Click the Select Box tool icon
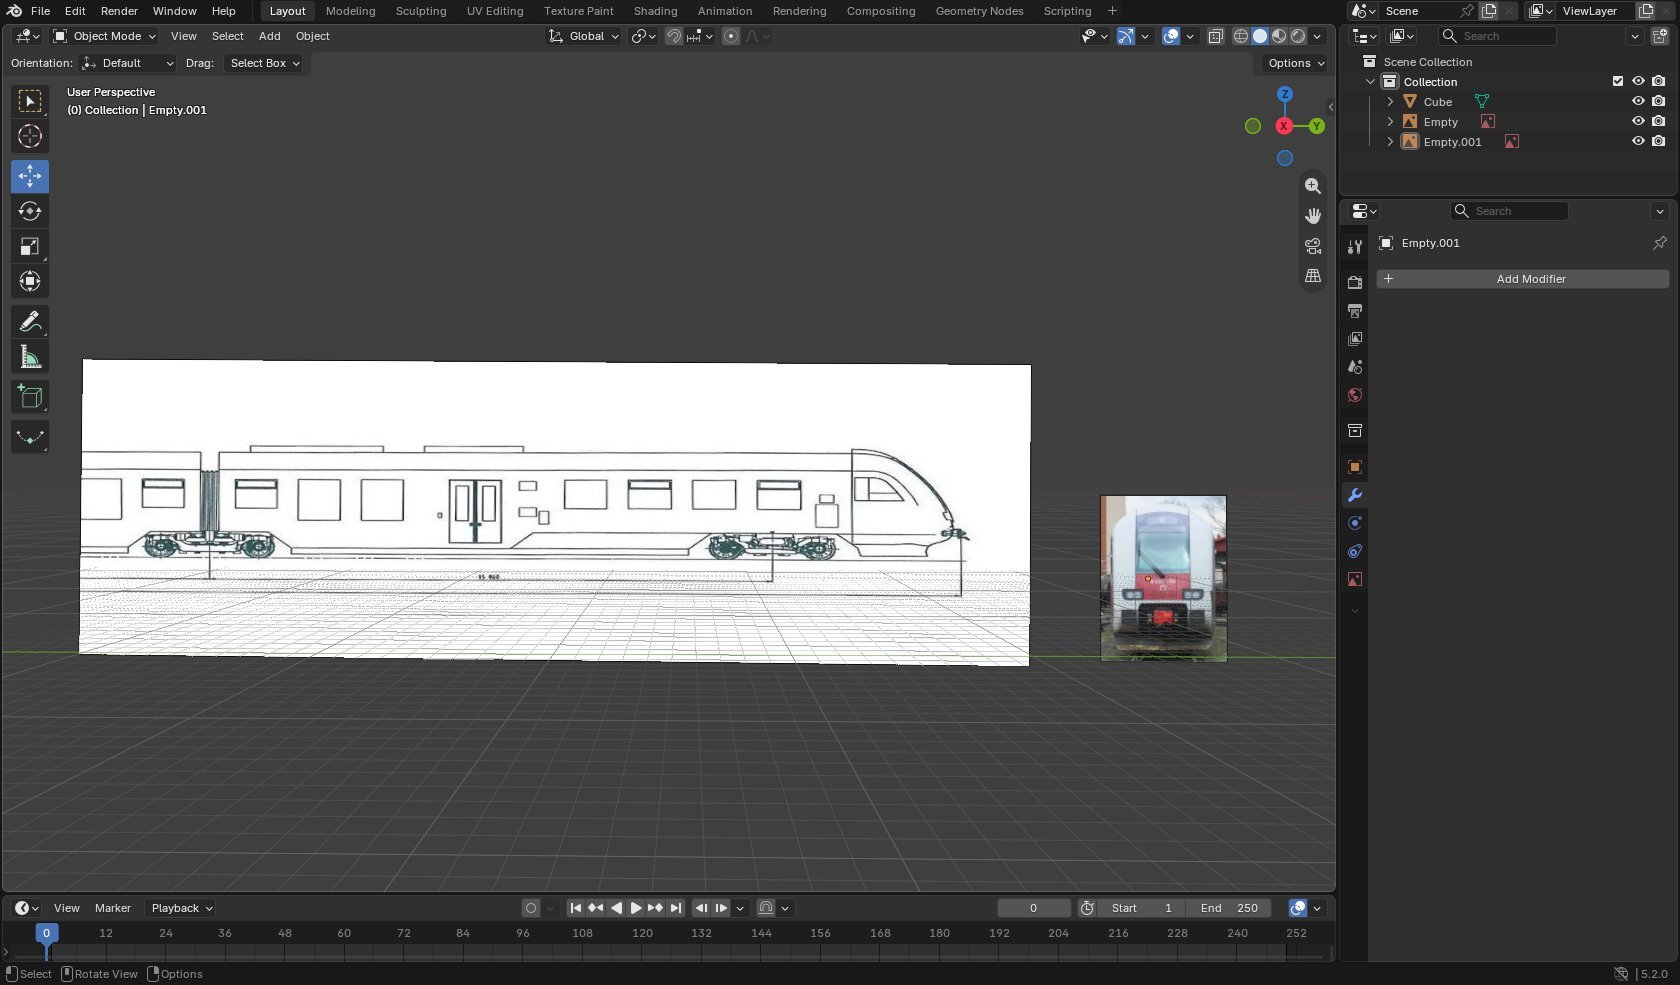 click(x=30, y=101)
